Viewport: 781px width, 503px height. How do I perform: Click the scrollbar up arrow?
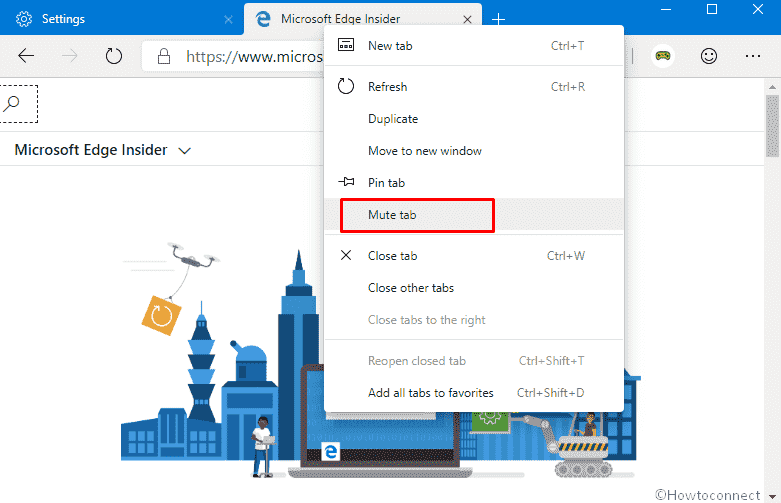tap(772, 87)
